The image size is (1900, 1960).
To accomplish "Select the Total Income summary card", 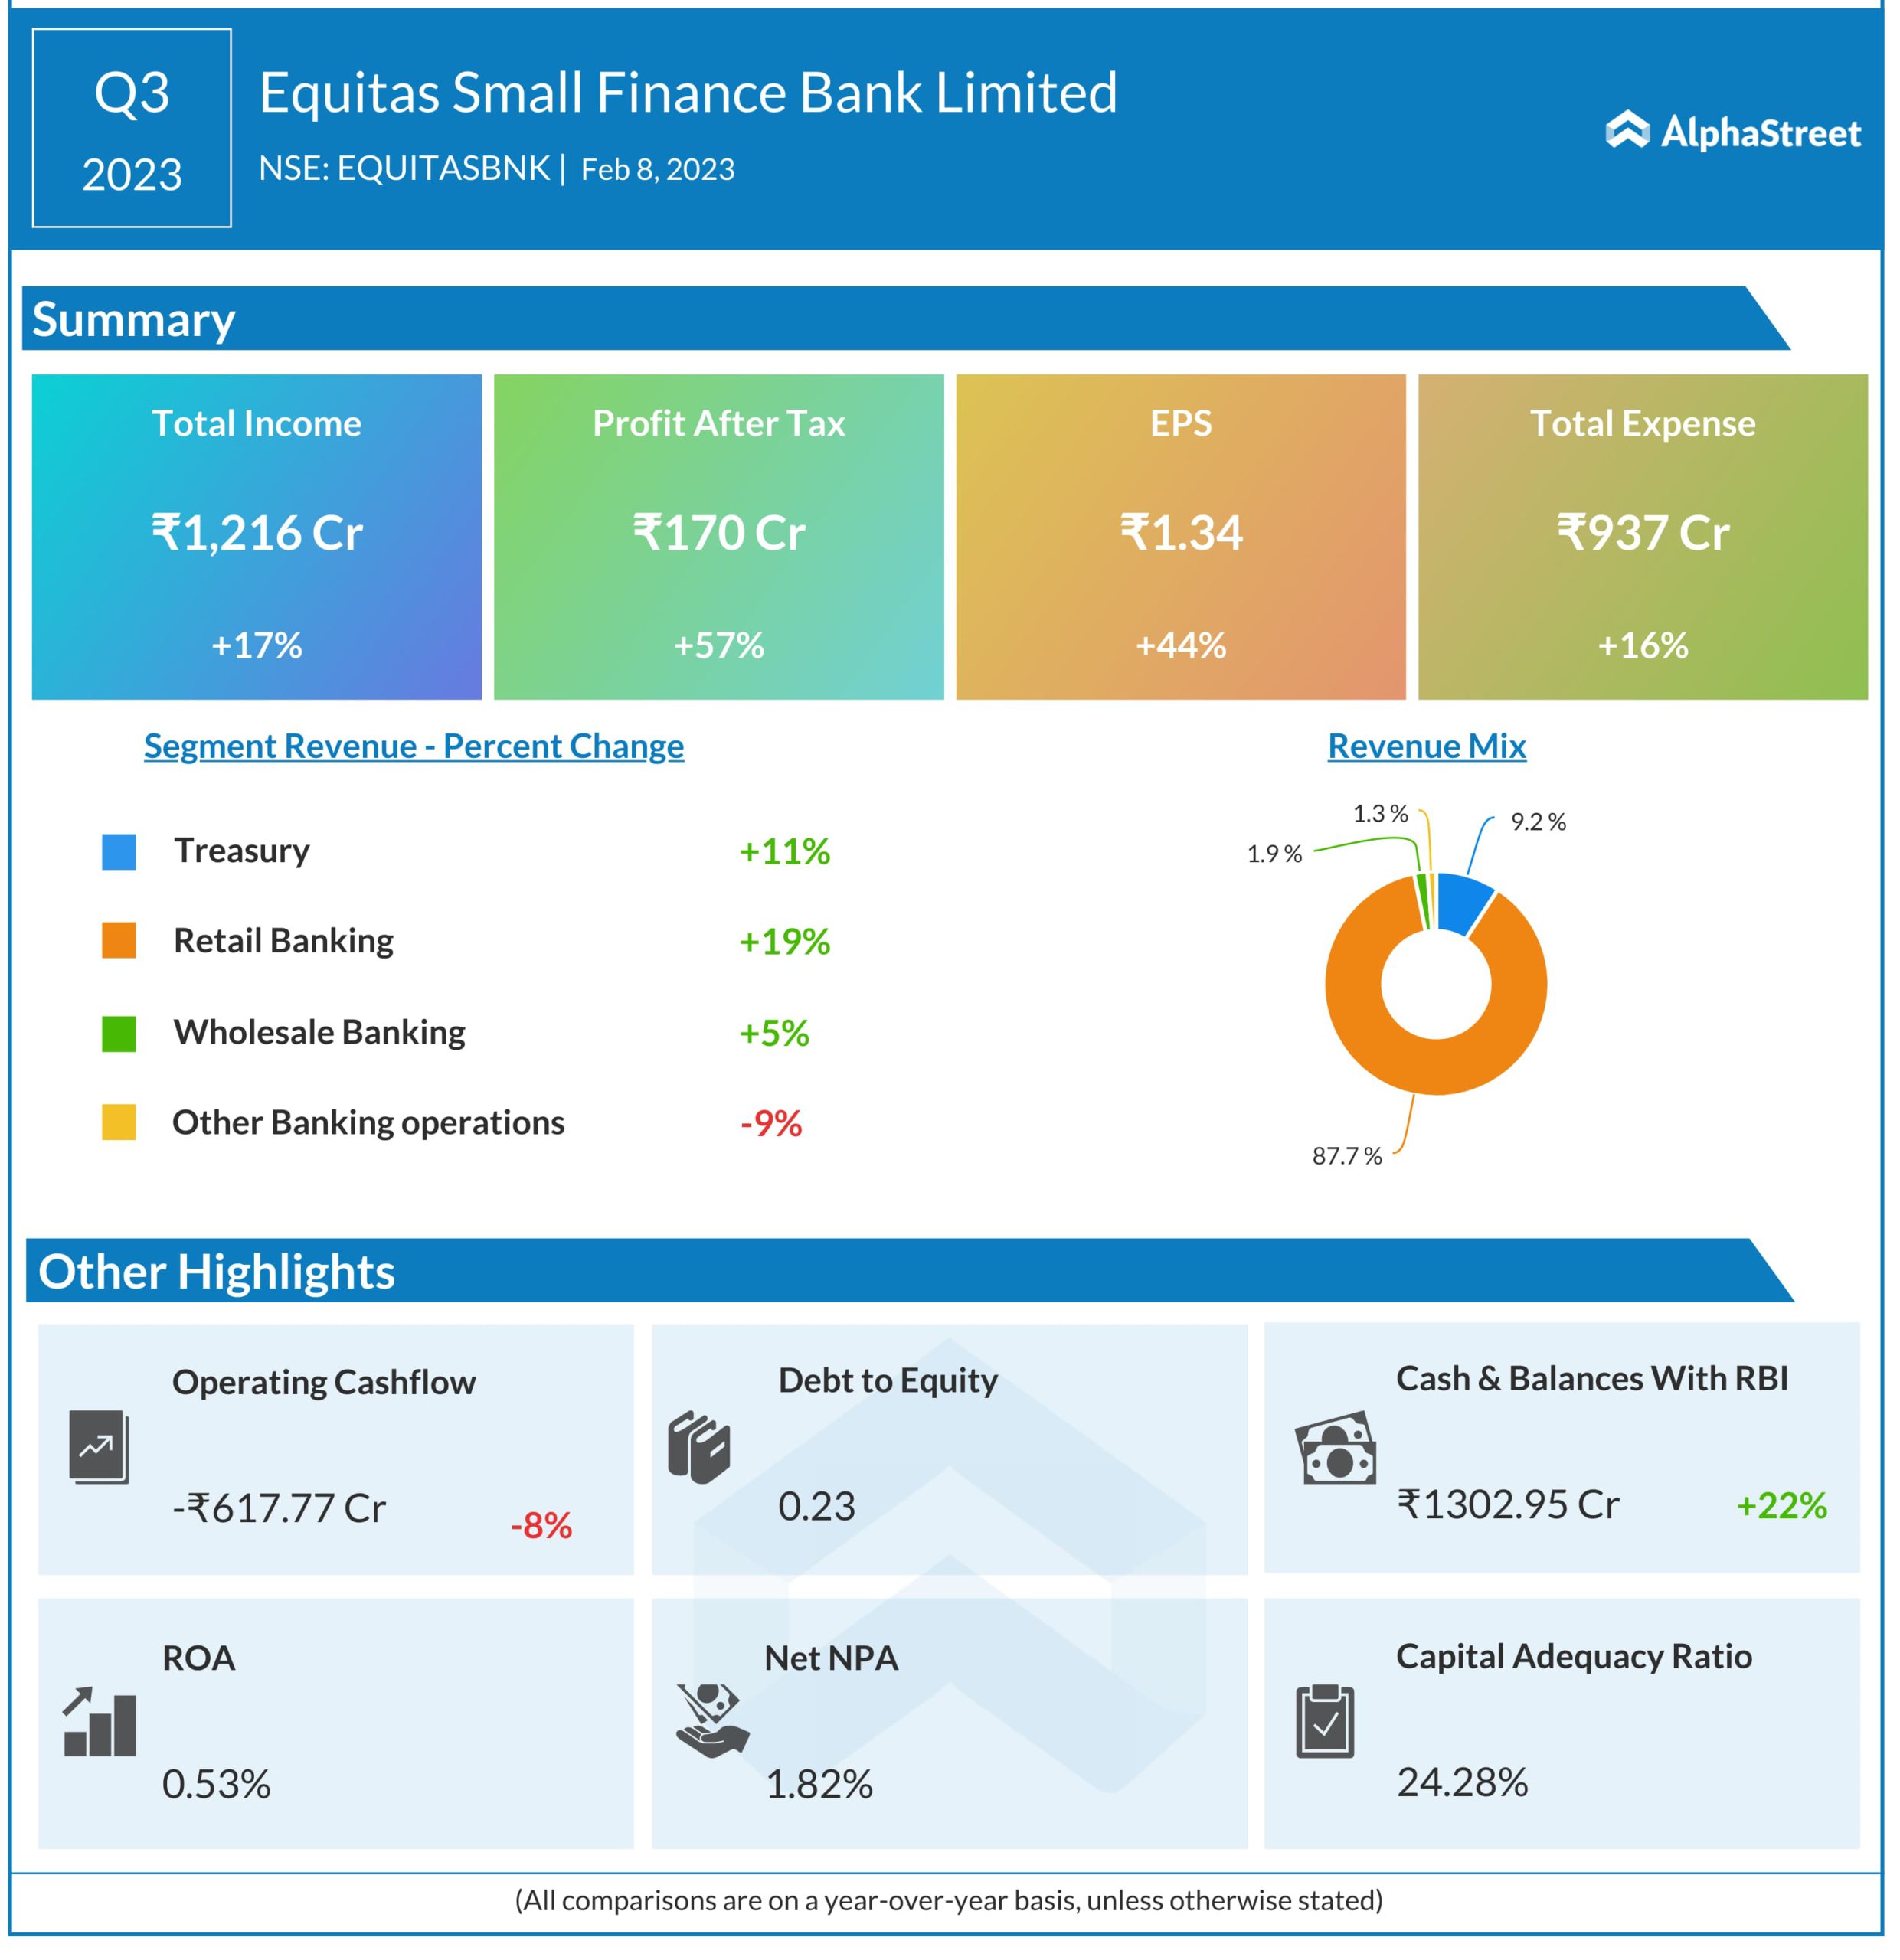I will [257, 537].
